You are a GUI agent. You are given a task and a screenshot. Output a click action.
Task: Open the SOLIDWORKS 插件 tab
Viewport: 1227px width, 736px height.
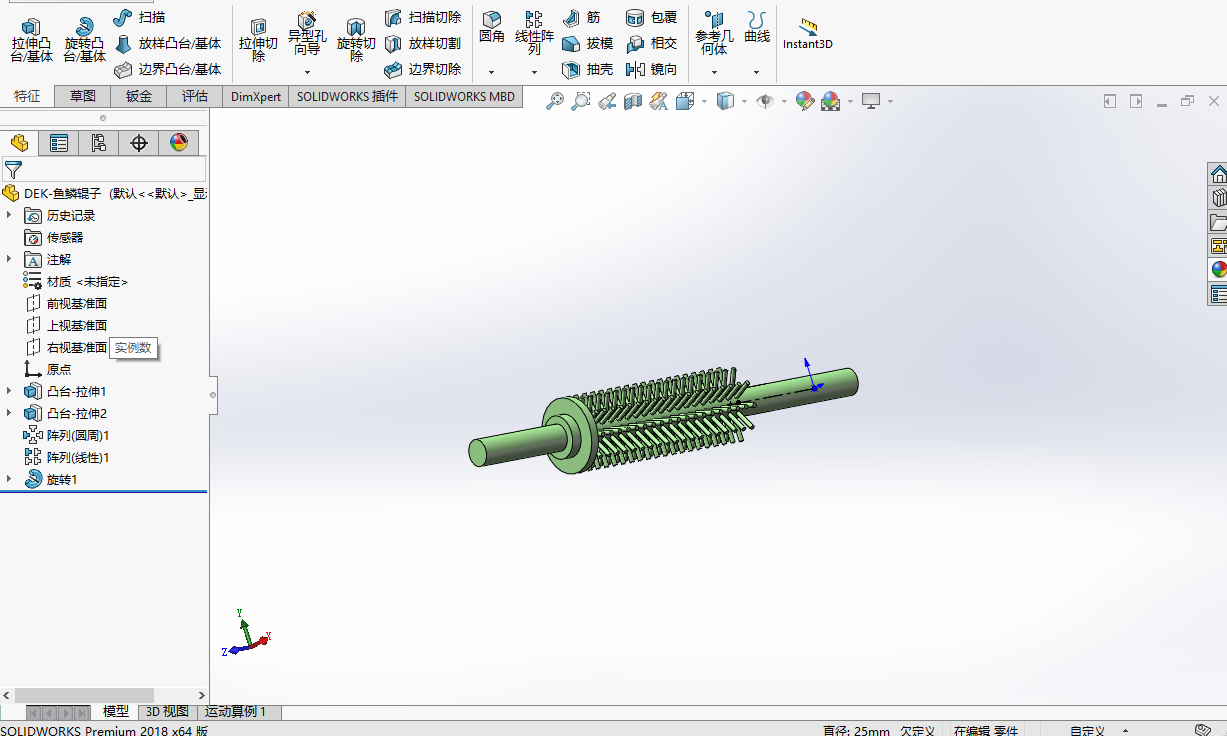347,96
